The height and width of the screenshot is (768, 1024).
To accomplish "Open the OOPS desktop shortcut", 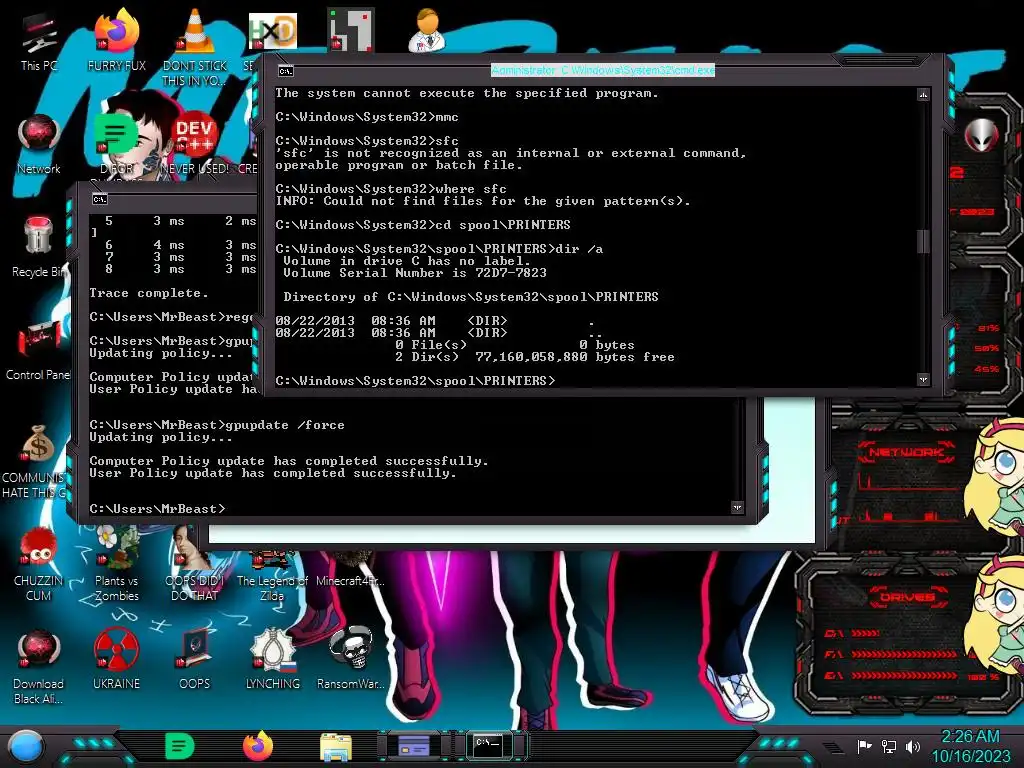I will pyautogui.click(x=195, y=660).
